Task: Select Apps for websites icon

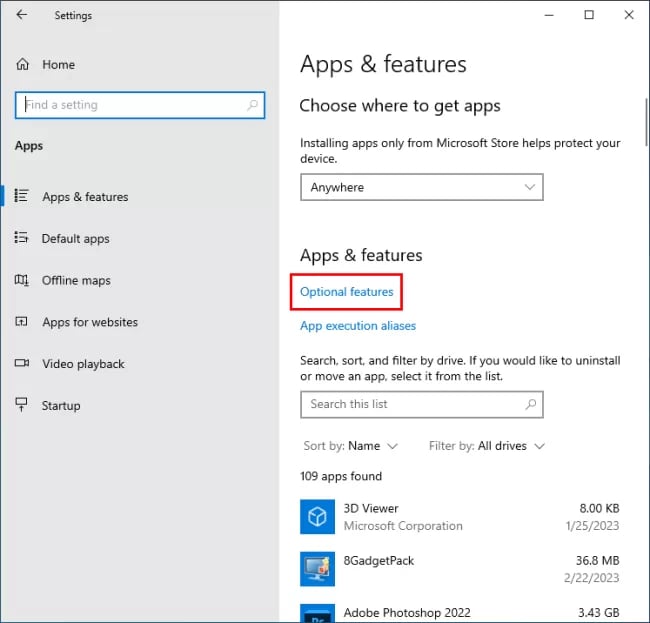Action: click(21, 321)
